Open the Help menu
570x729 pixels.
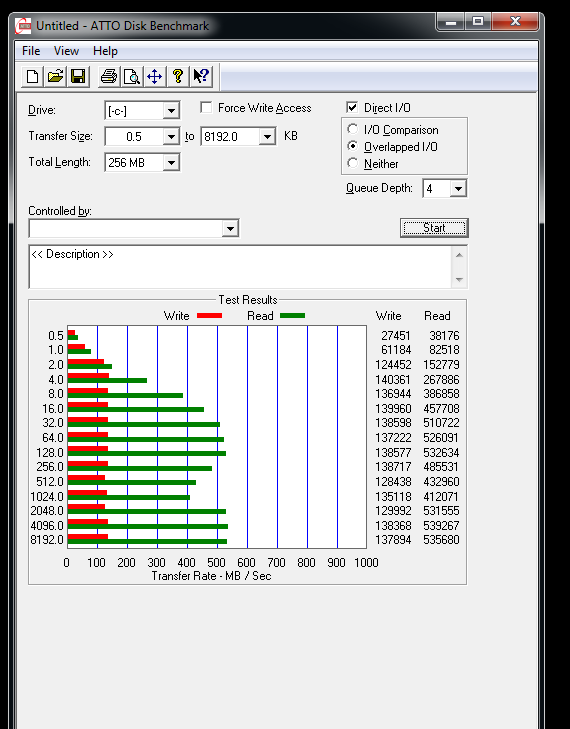(105, 51)
